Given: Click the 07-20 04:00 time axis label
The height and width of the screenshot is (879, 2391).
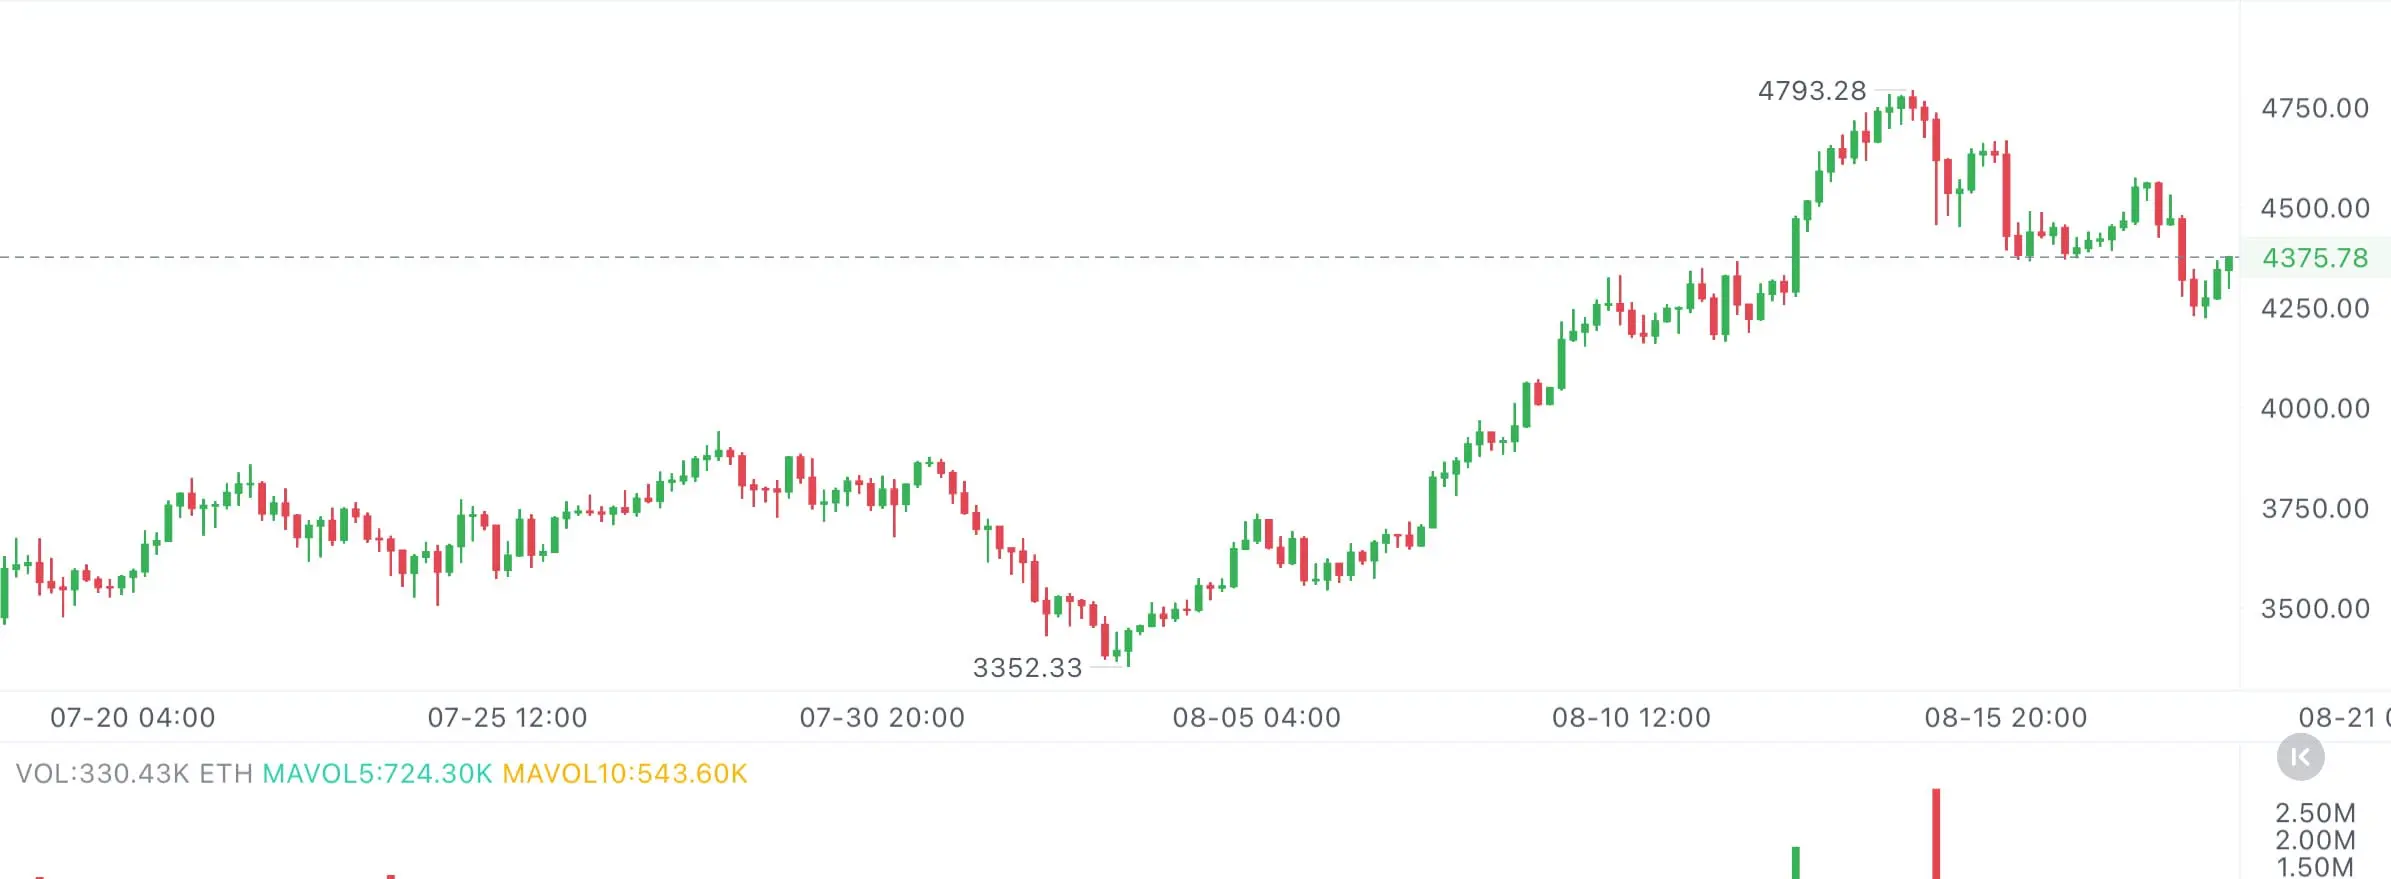Looking at the screenshot, I should pos(133,718).
